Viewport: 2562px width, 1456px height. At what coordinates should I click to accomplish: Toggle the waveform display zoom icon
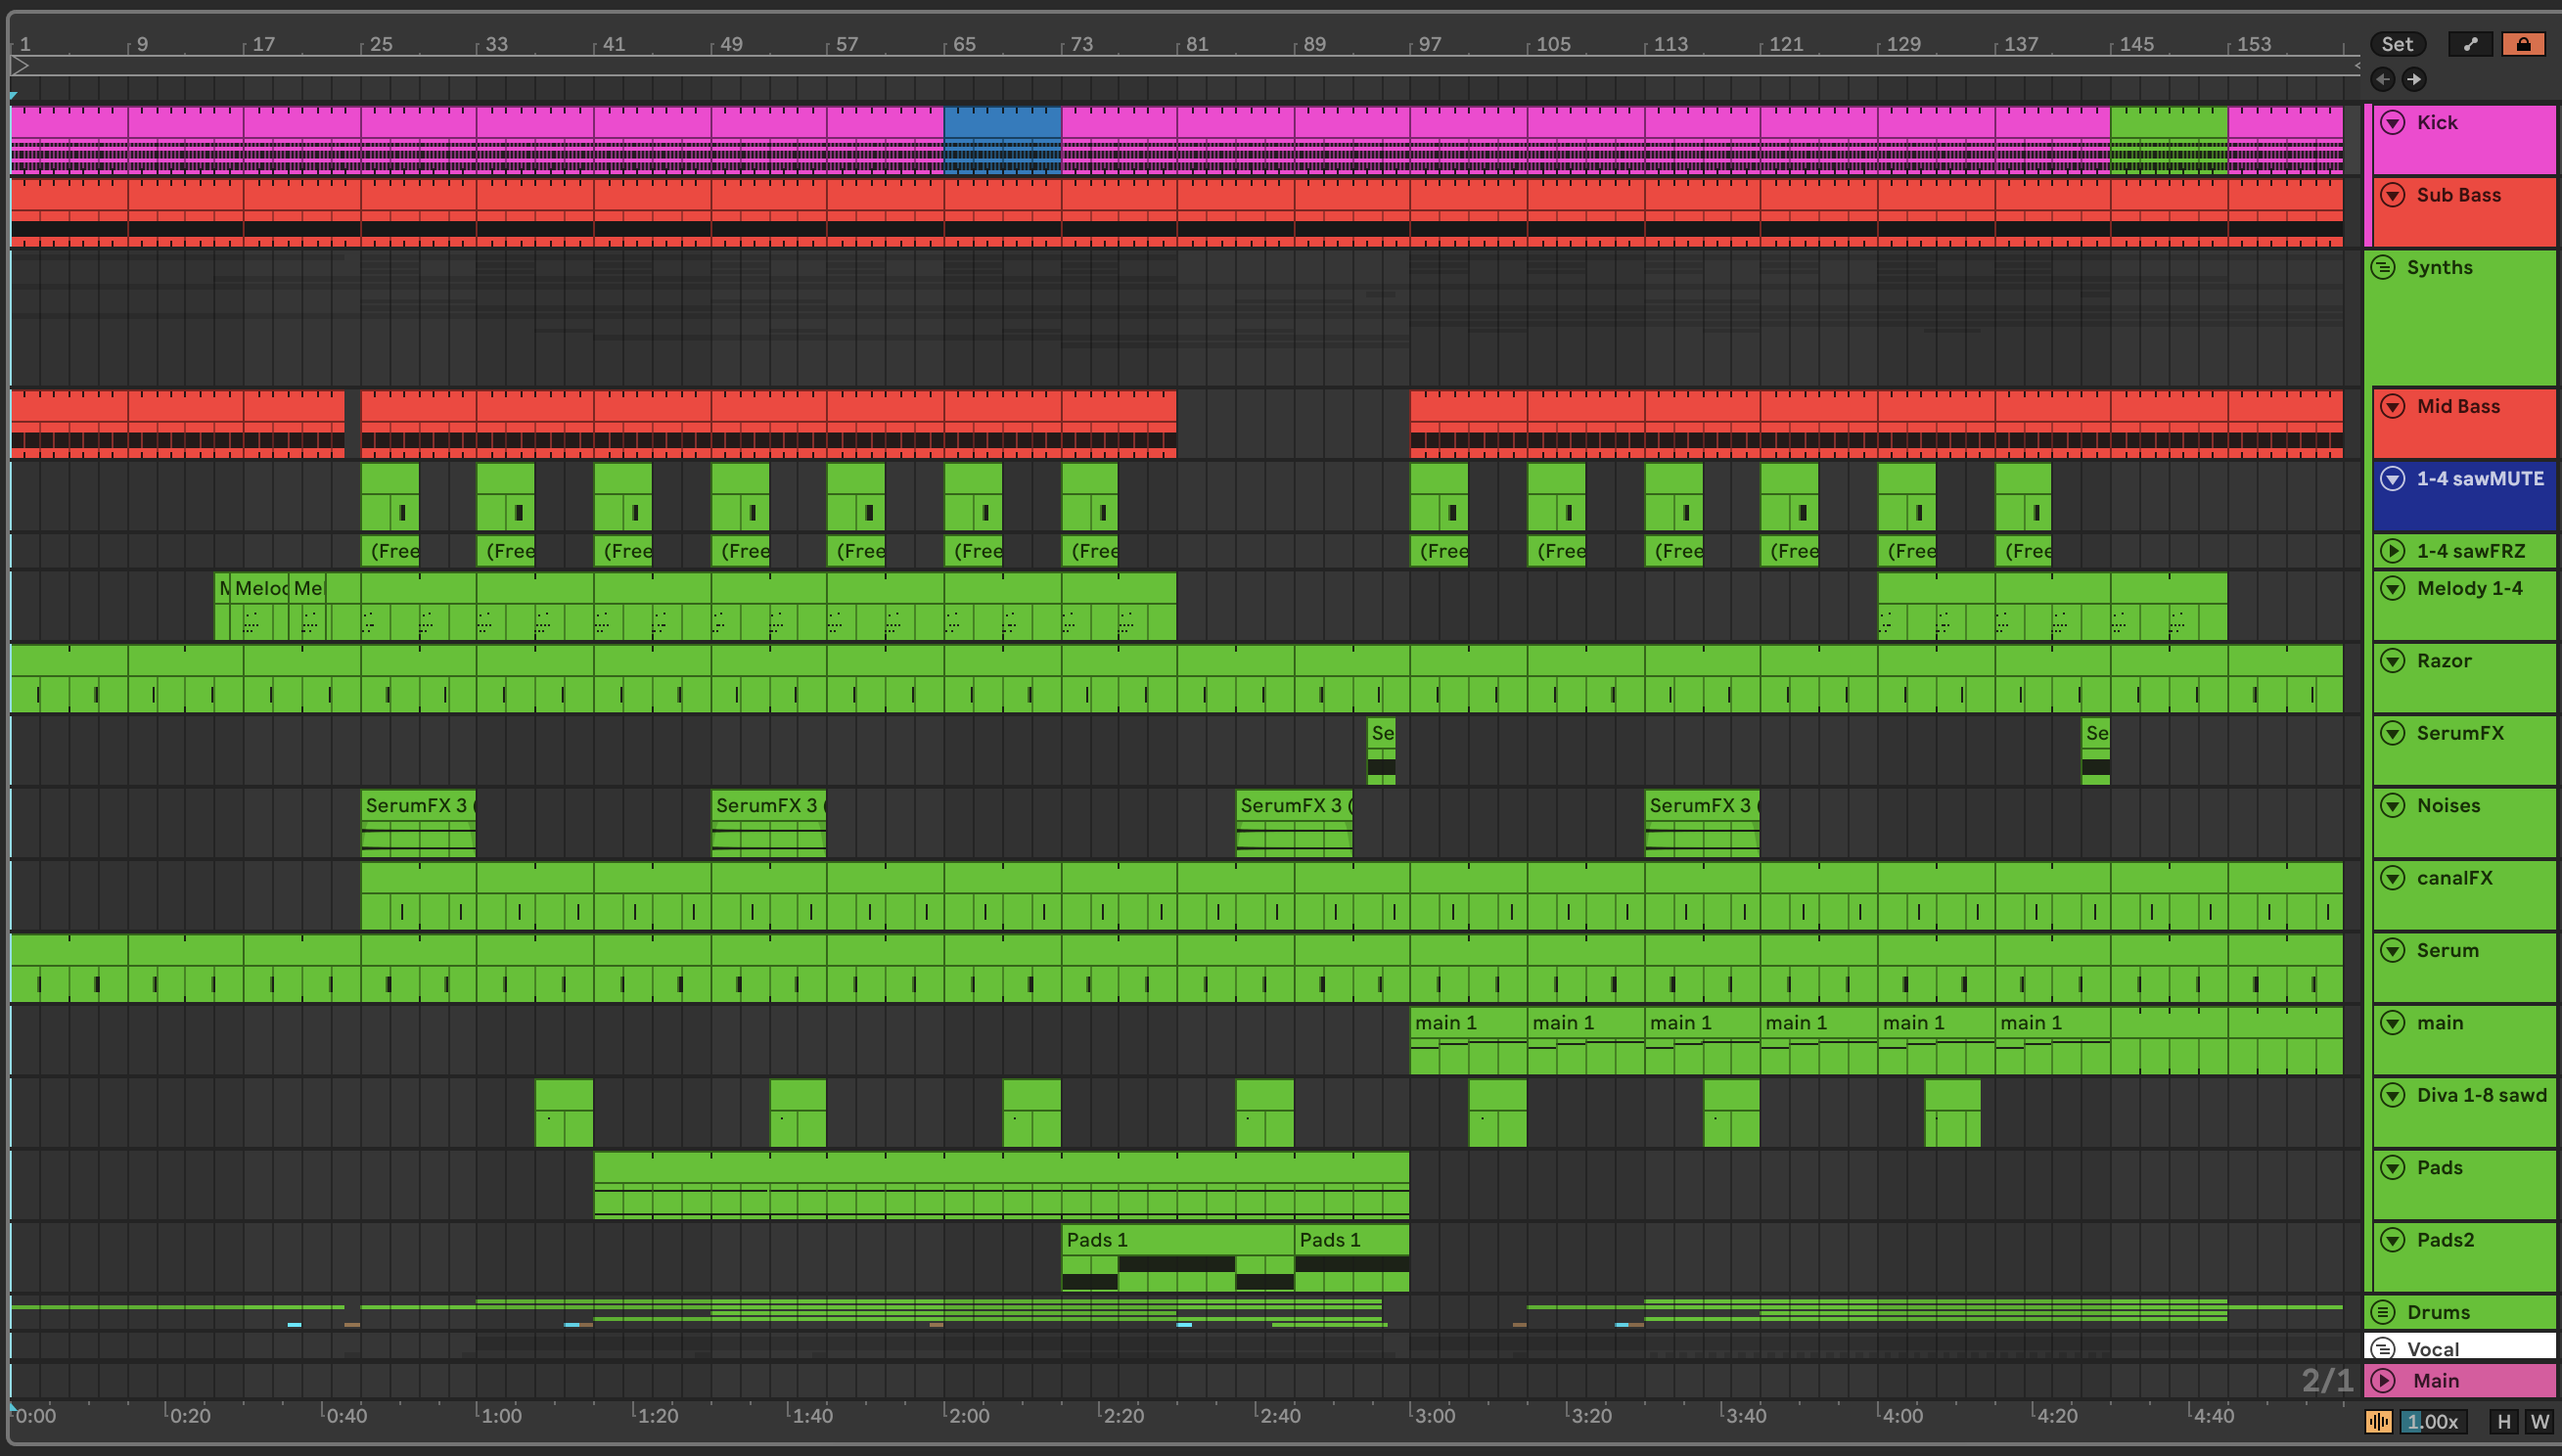(x=2378, y=1422)
